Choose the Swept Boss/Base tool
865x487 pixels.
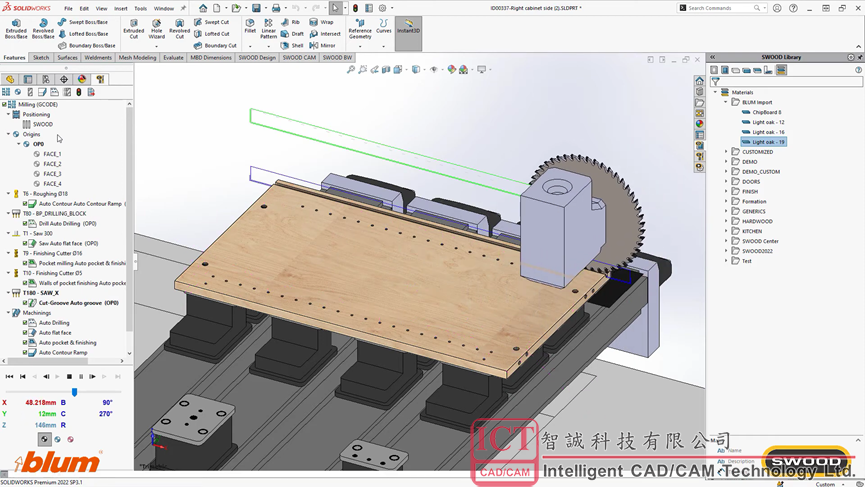[x=82, y=22]
